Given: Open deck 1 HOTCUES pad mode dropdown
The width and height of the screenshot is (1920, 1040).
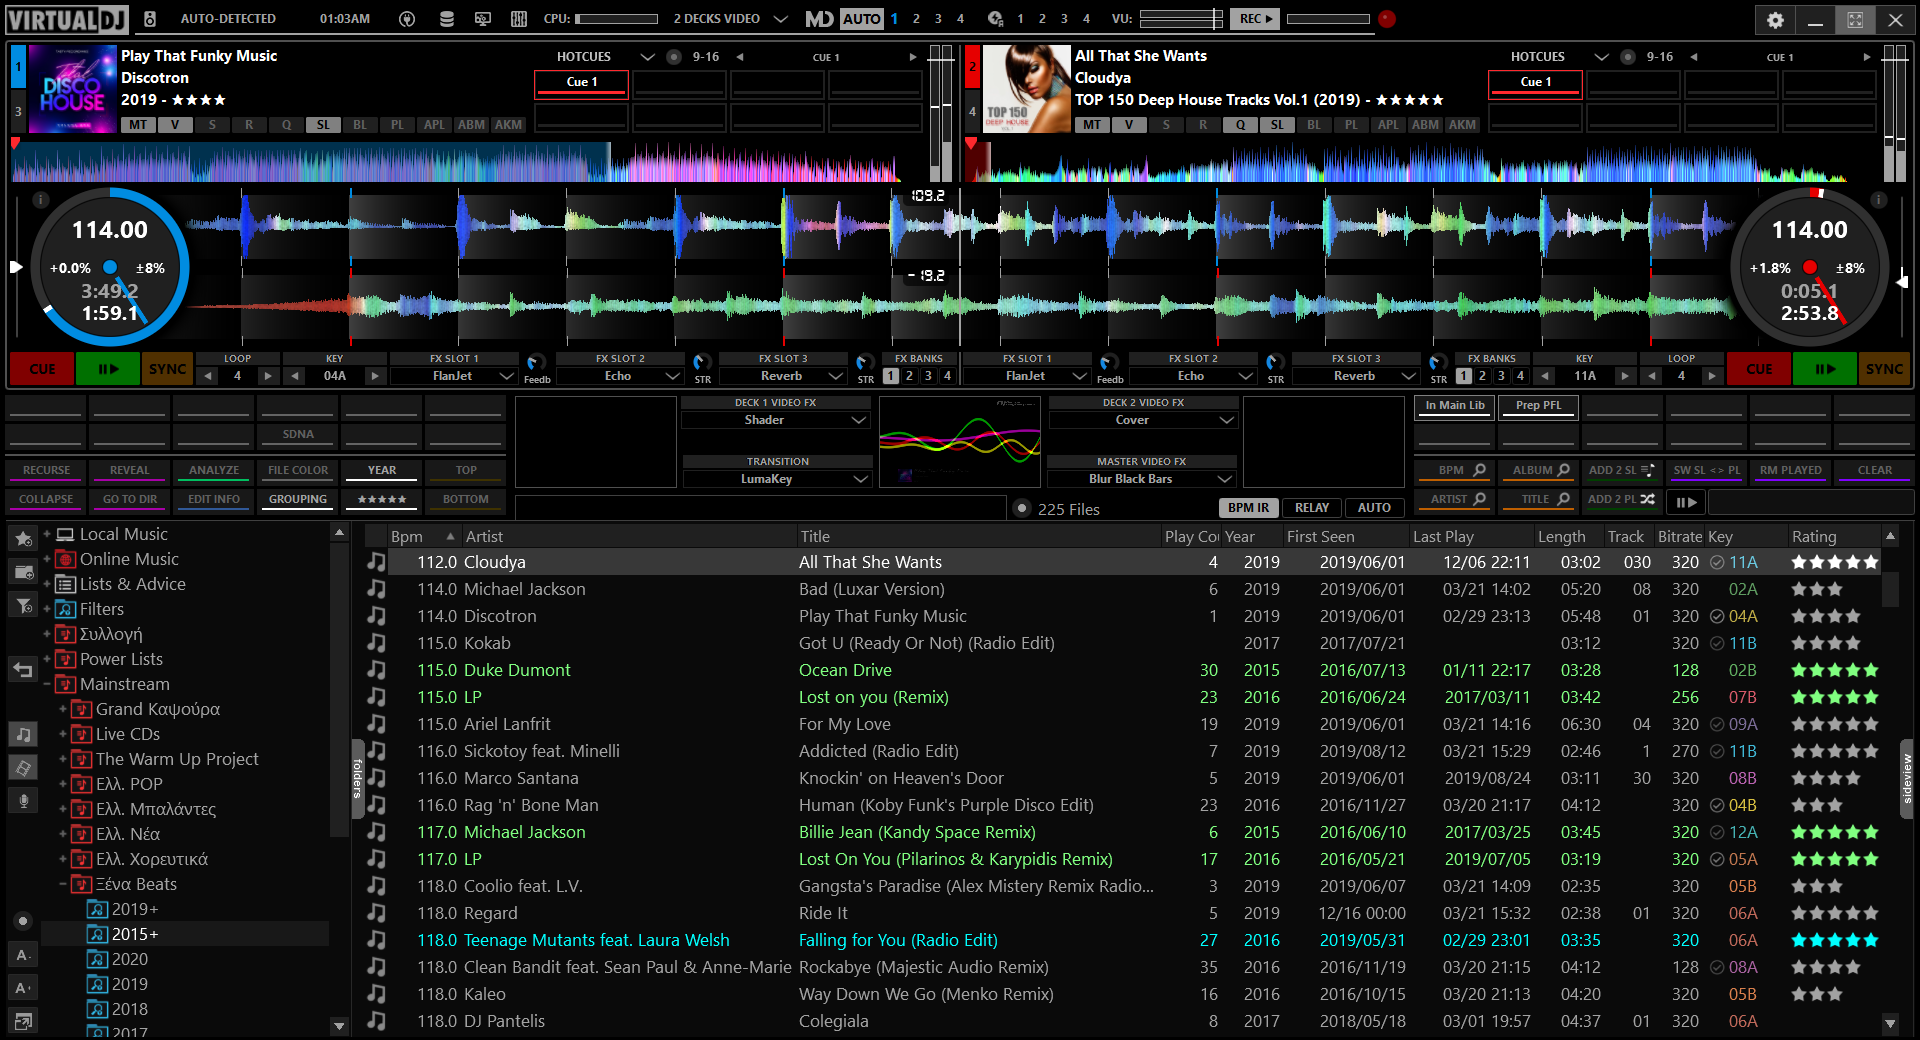Looking at the screenshot, I should [x=647, y=57].
